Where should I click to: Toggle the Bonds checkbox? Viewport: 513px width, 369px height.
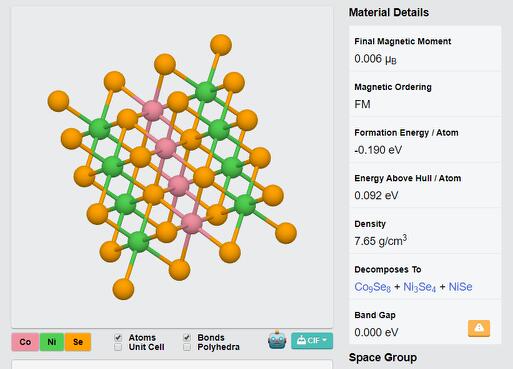coord(187,337)
